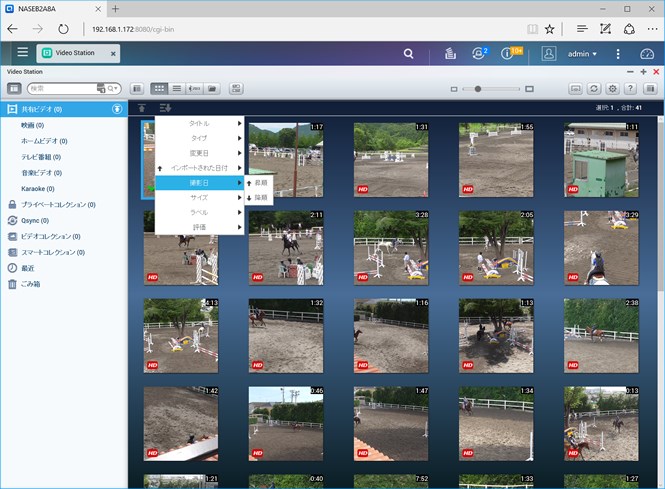Choose ラベル in sort menu
Image resolution: width=665 pixels, height=489 pixels.
pyautogui.click(x=199, y=212)
